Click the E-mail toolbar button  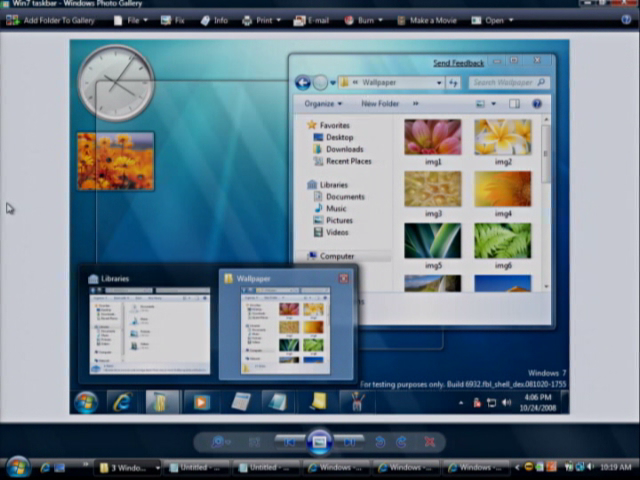tap(311, 20)
